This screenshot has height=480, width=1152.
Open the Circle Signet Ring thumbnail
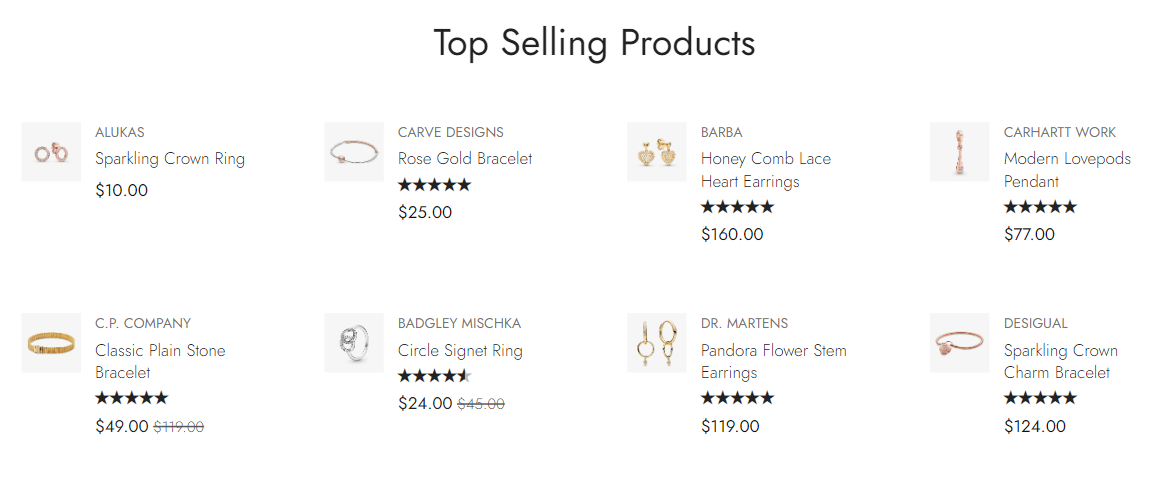tap(354, 343)
